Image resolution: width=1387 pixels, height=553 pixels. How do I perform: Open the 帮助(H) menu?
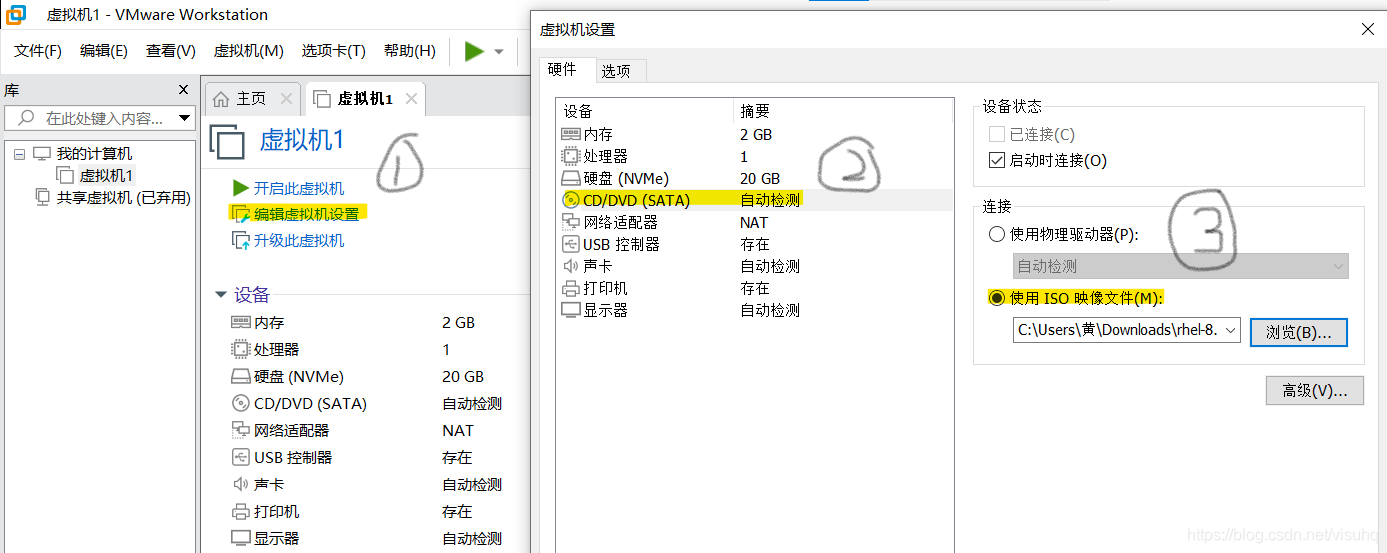(410, 51)
